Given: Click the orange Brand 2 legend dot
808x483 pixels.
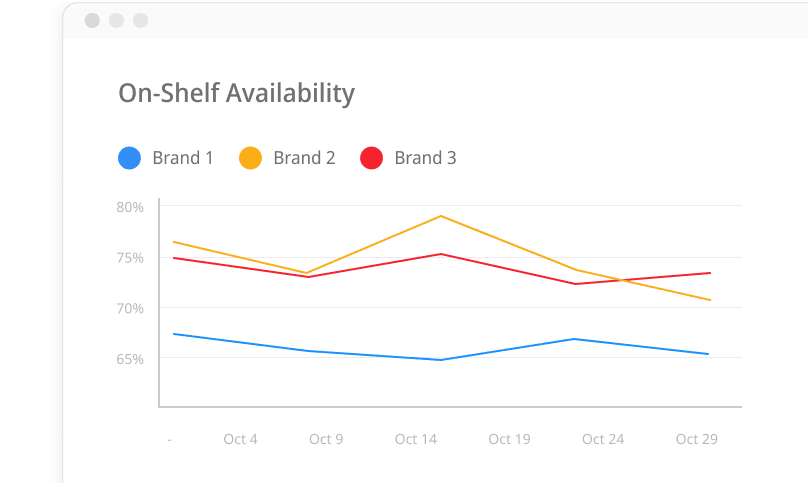Looking at the screenshot, I should point(250,158).
